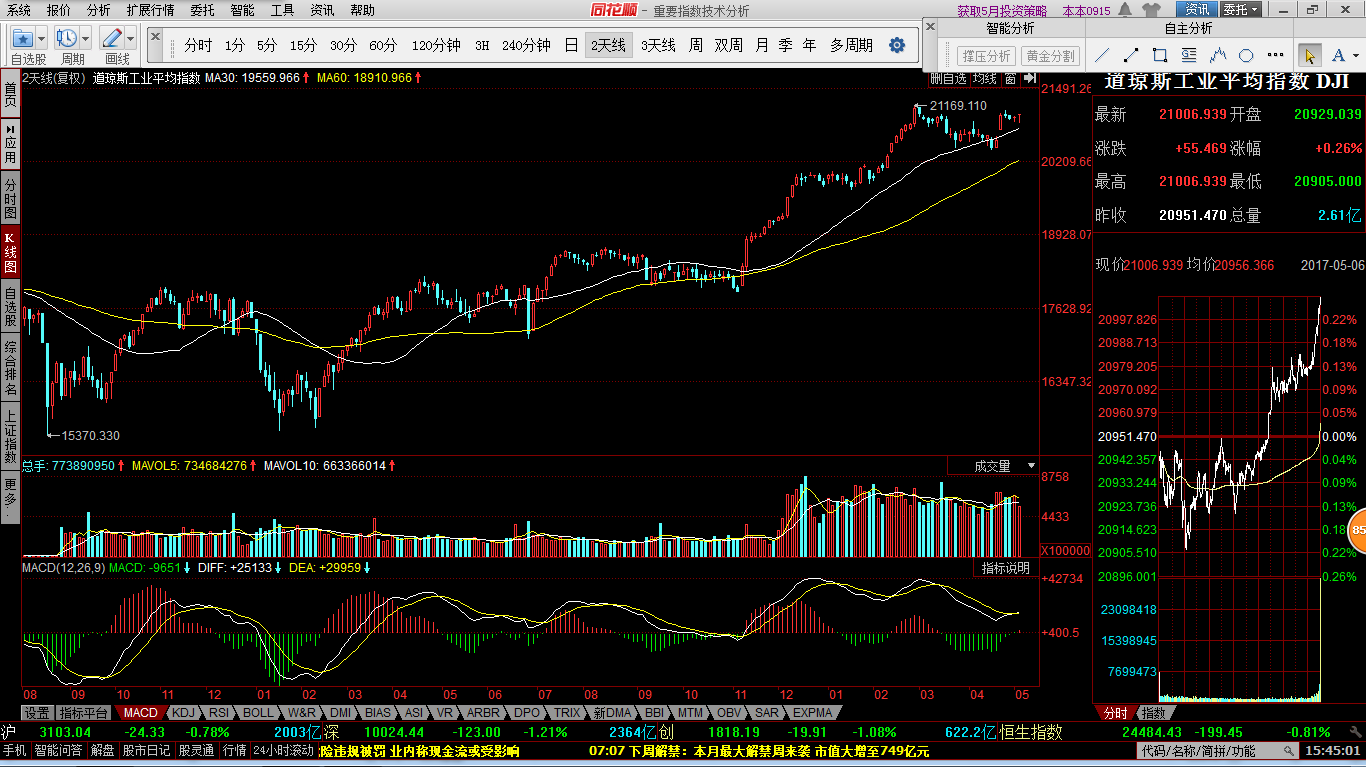Open 首页 in the left sidebar
The height and width of the screenshot is (767, 1366).
point(10,95)
